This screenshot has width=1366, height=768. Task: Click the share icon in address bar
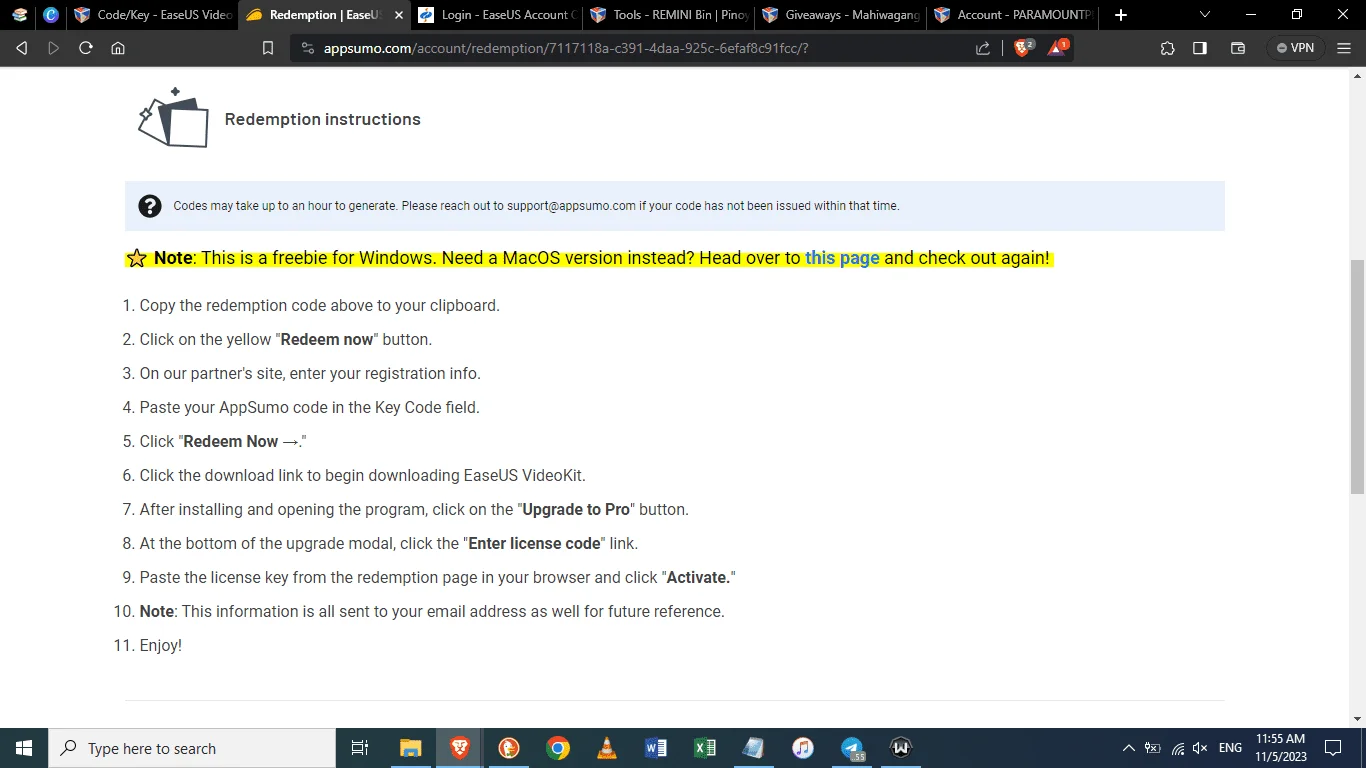(983, 48)
